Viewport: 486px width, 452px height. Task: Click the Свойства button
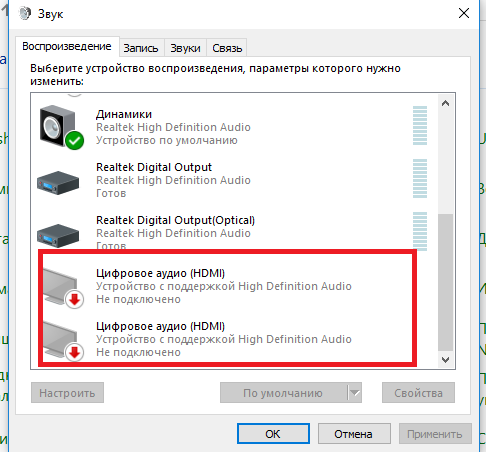pyautogui.click(x=418, y=393)
